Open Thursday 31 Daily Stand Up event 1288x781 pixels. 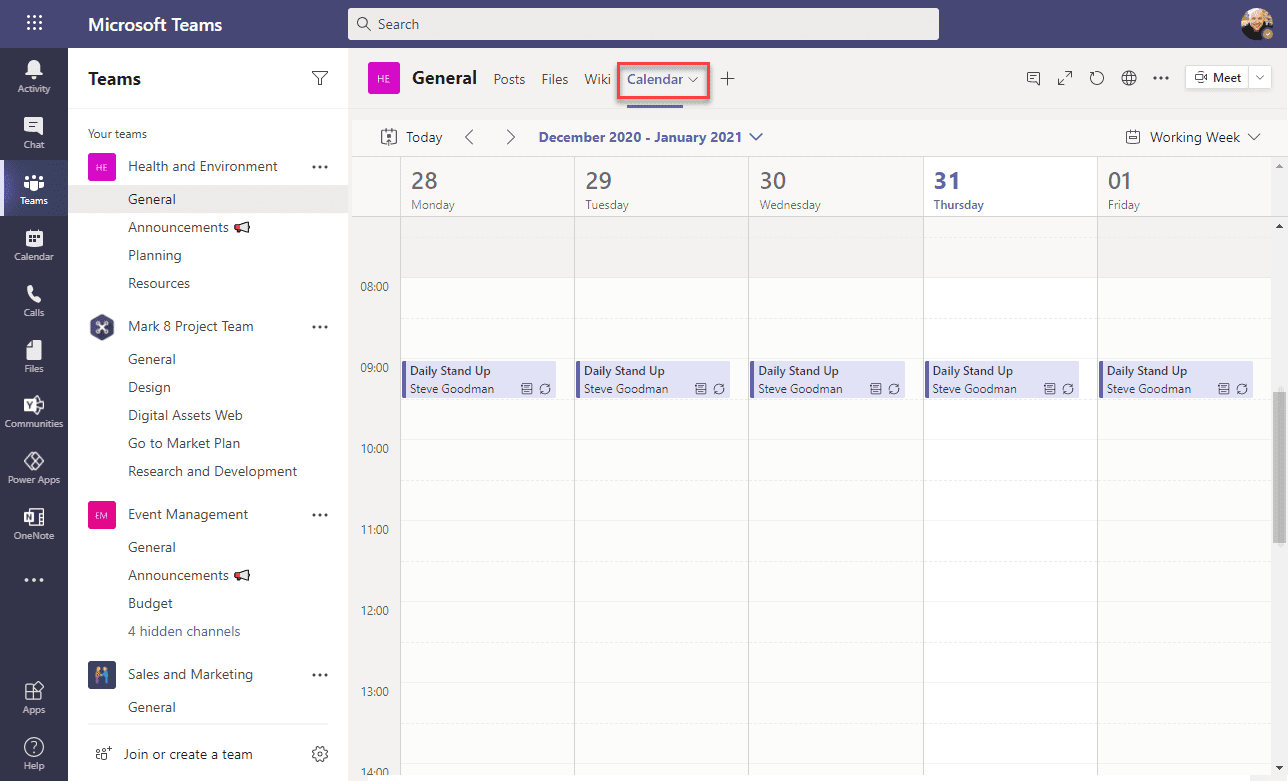(x=1002, y=379)
